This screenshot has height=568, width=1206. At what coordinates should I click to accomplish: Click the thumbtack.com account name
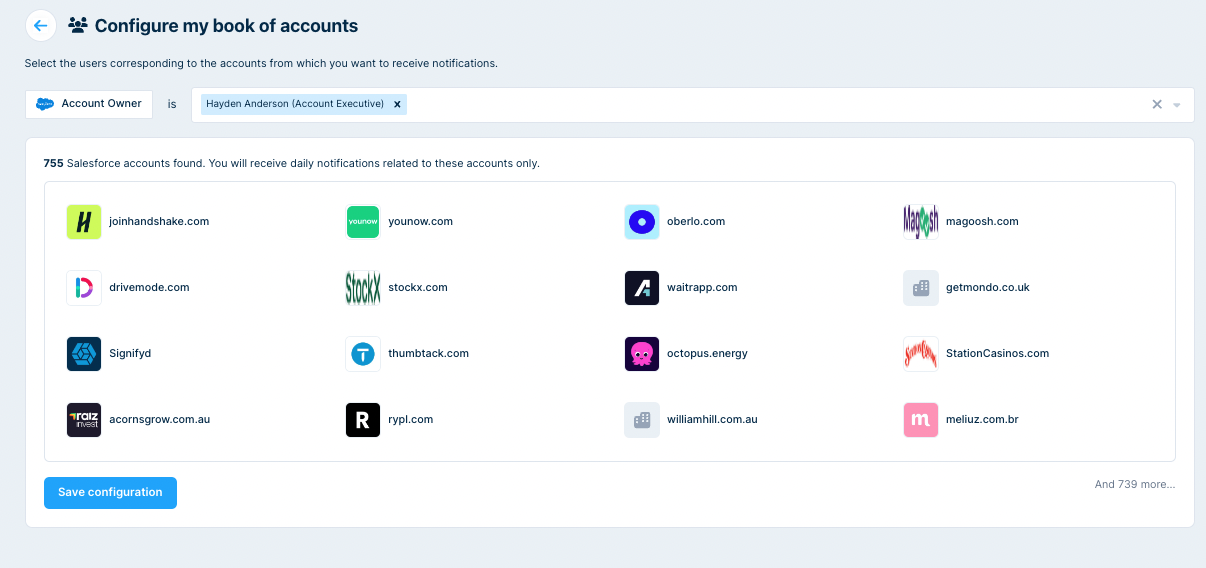tap(428, 354)
